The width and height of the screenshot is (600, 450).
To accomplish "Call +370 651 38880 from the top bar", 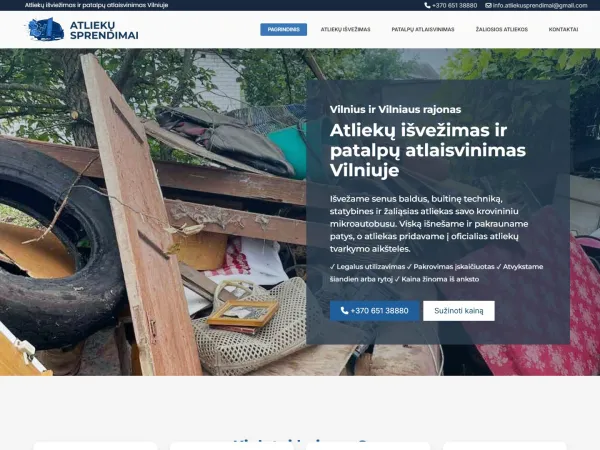I will tap(454, 5).
